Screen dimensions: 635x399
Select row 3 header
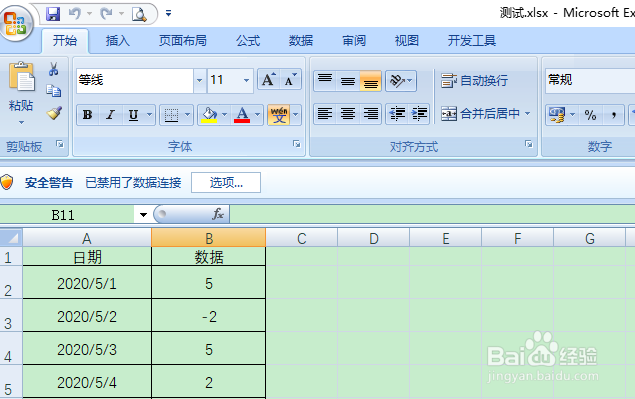(x=11, y=316)
